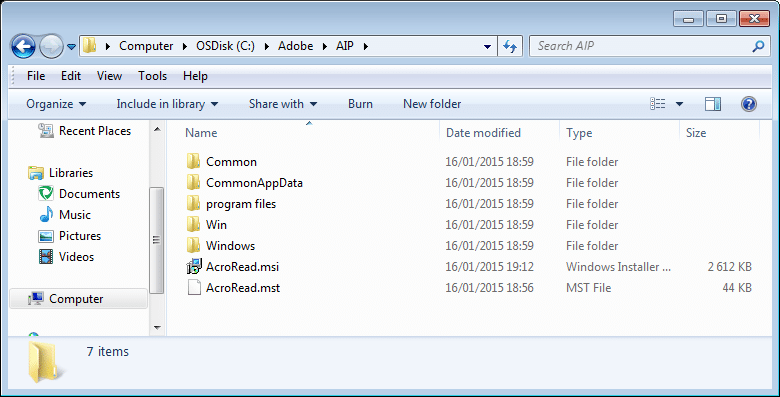Click the CommonAppData name text
The height and width of the screenshot is (397, 780).
(x=254, y=183)
